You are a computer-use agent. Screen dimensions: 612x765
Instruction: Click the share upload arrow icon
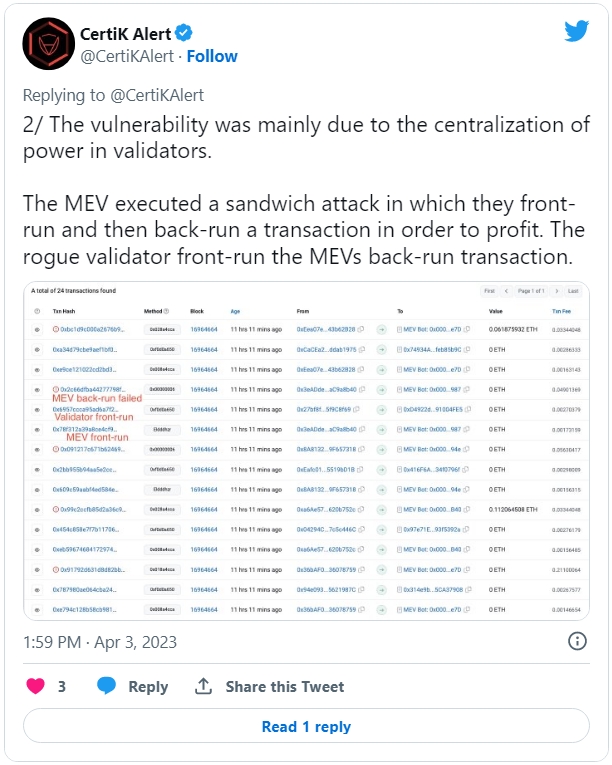203,686
